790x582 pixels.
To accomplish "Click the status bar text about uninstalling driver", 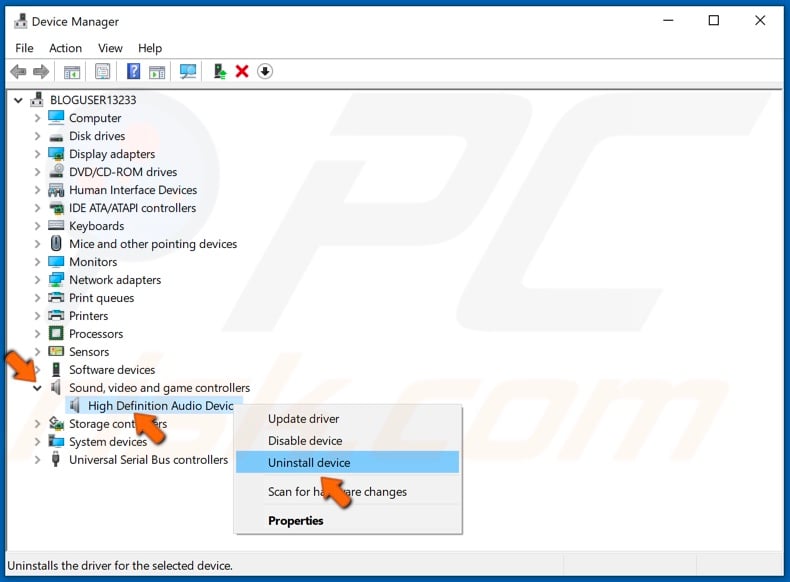I will pos(120,566).
